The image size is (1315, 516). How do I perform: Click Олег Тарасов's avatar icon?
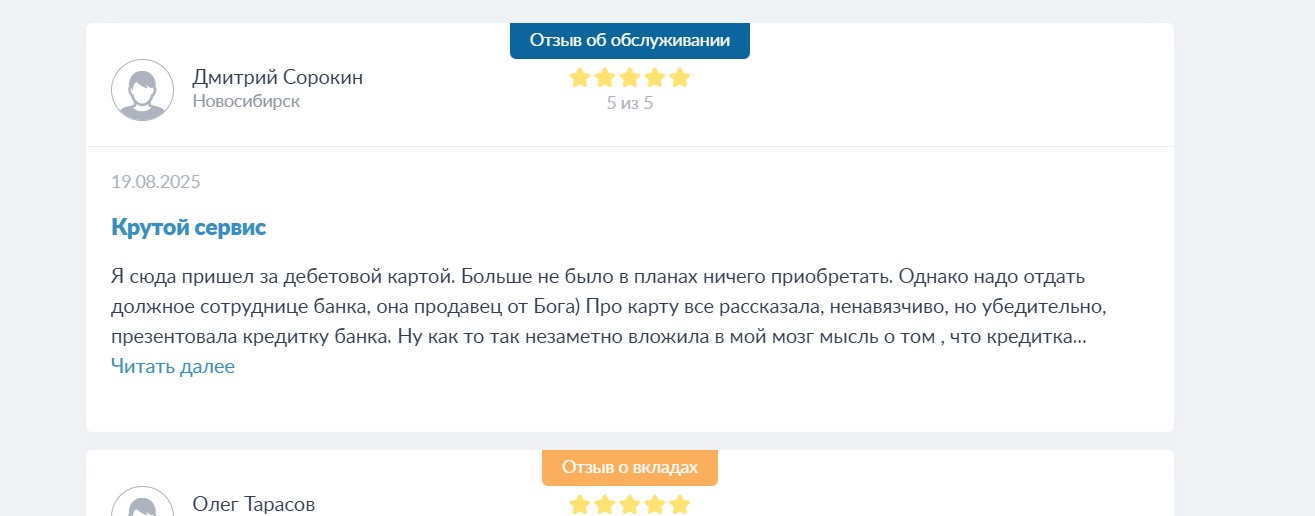(x=142, y=501)
